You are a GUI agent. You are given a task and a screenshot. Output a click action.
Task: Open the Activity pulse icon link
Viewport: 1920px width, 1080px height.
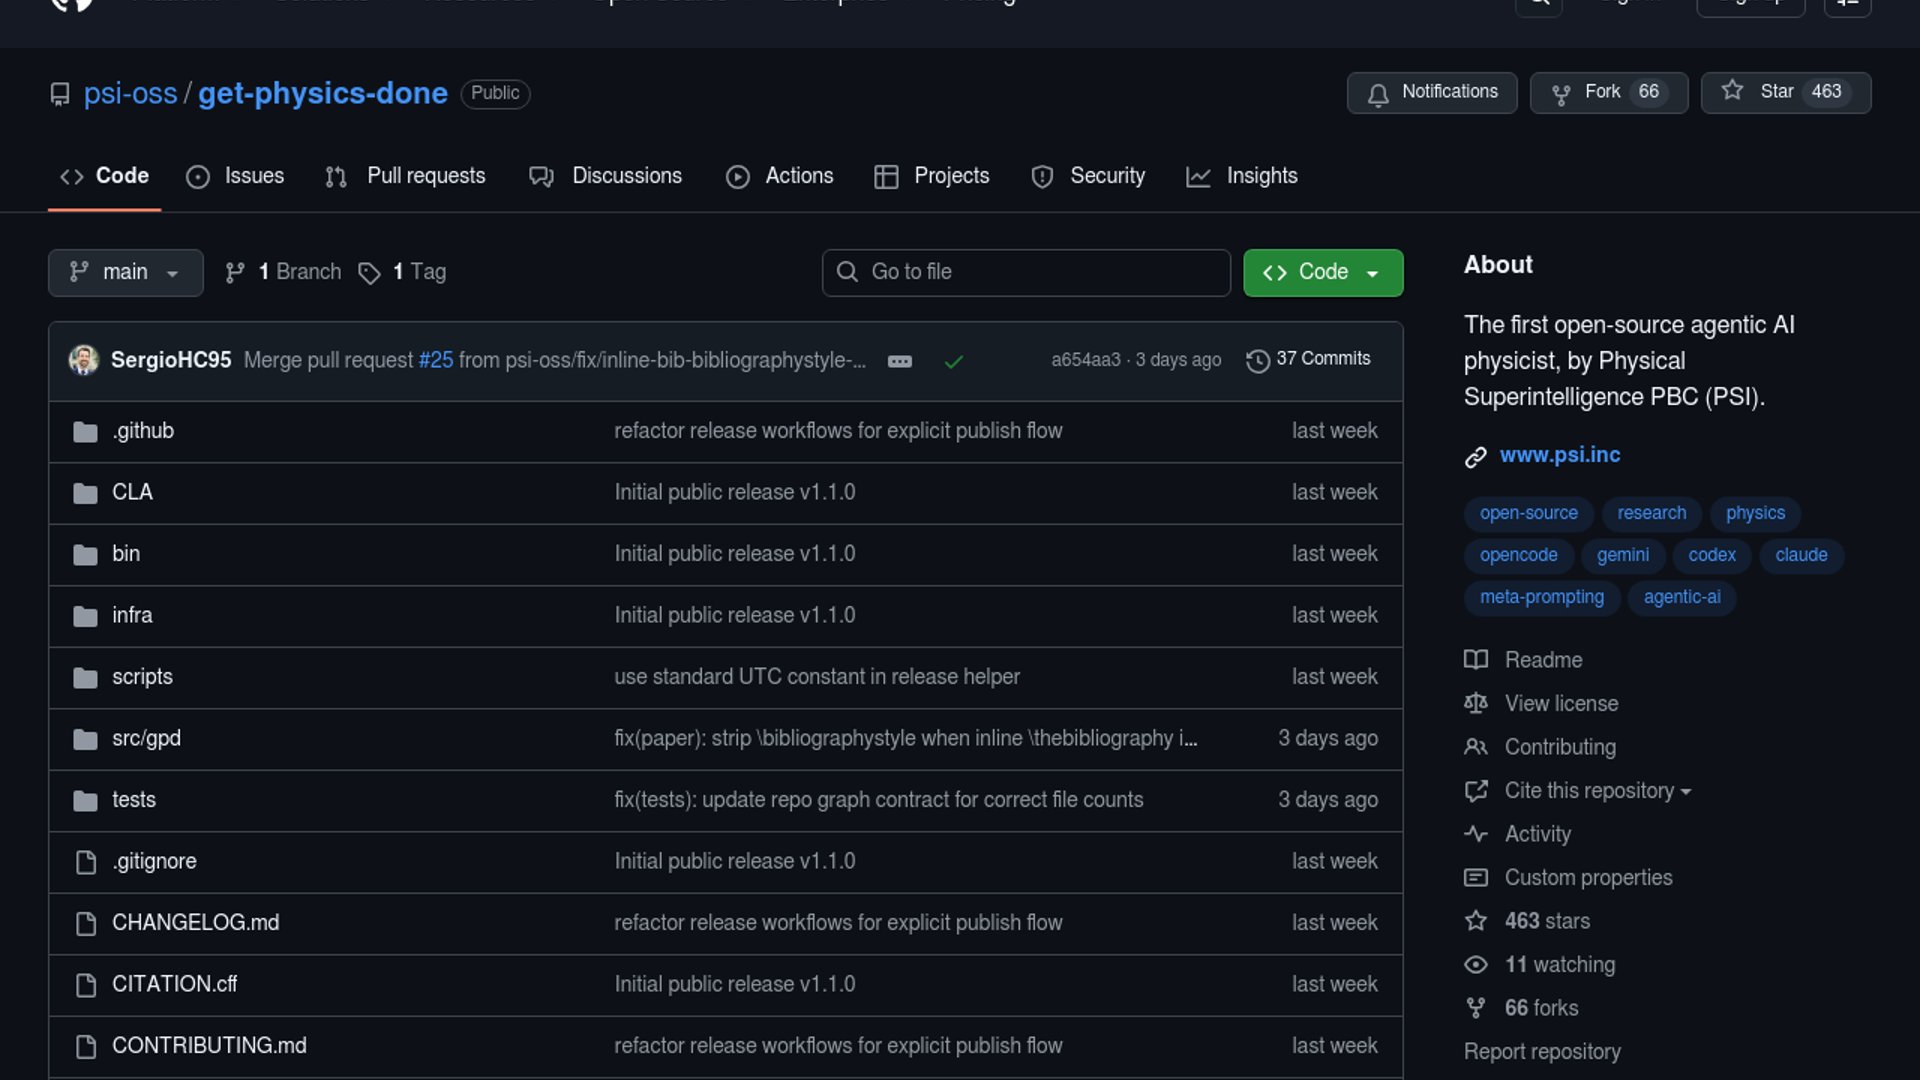(1476, 834)
